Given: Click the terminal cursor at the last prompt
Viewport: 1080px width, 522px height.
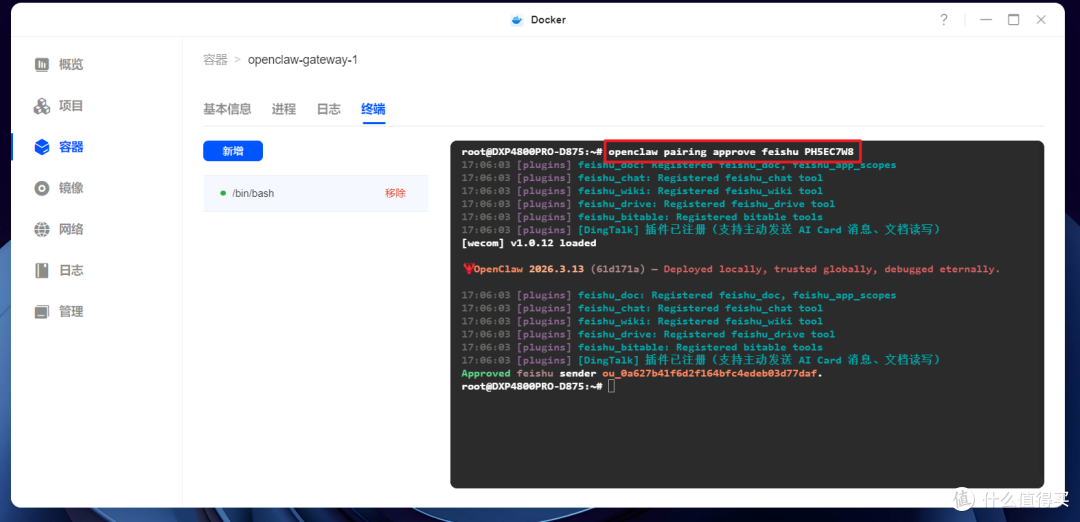Looking at the screenshot, I should point(612,386).
